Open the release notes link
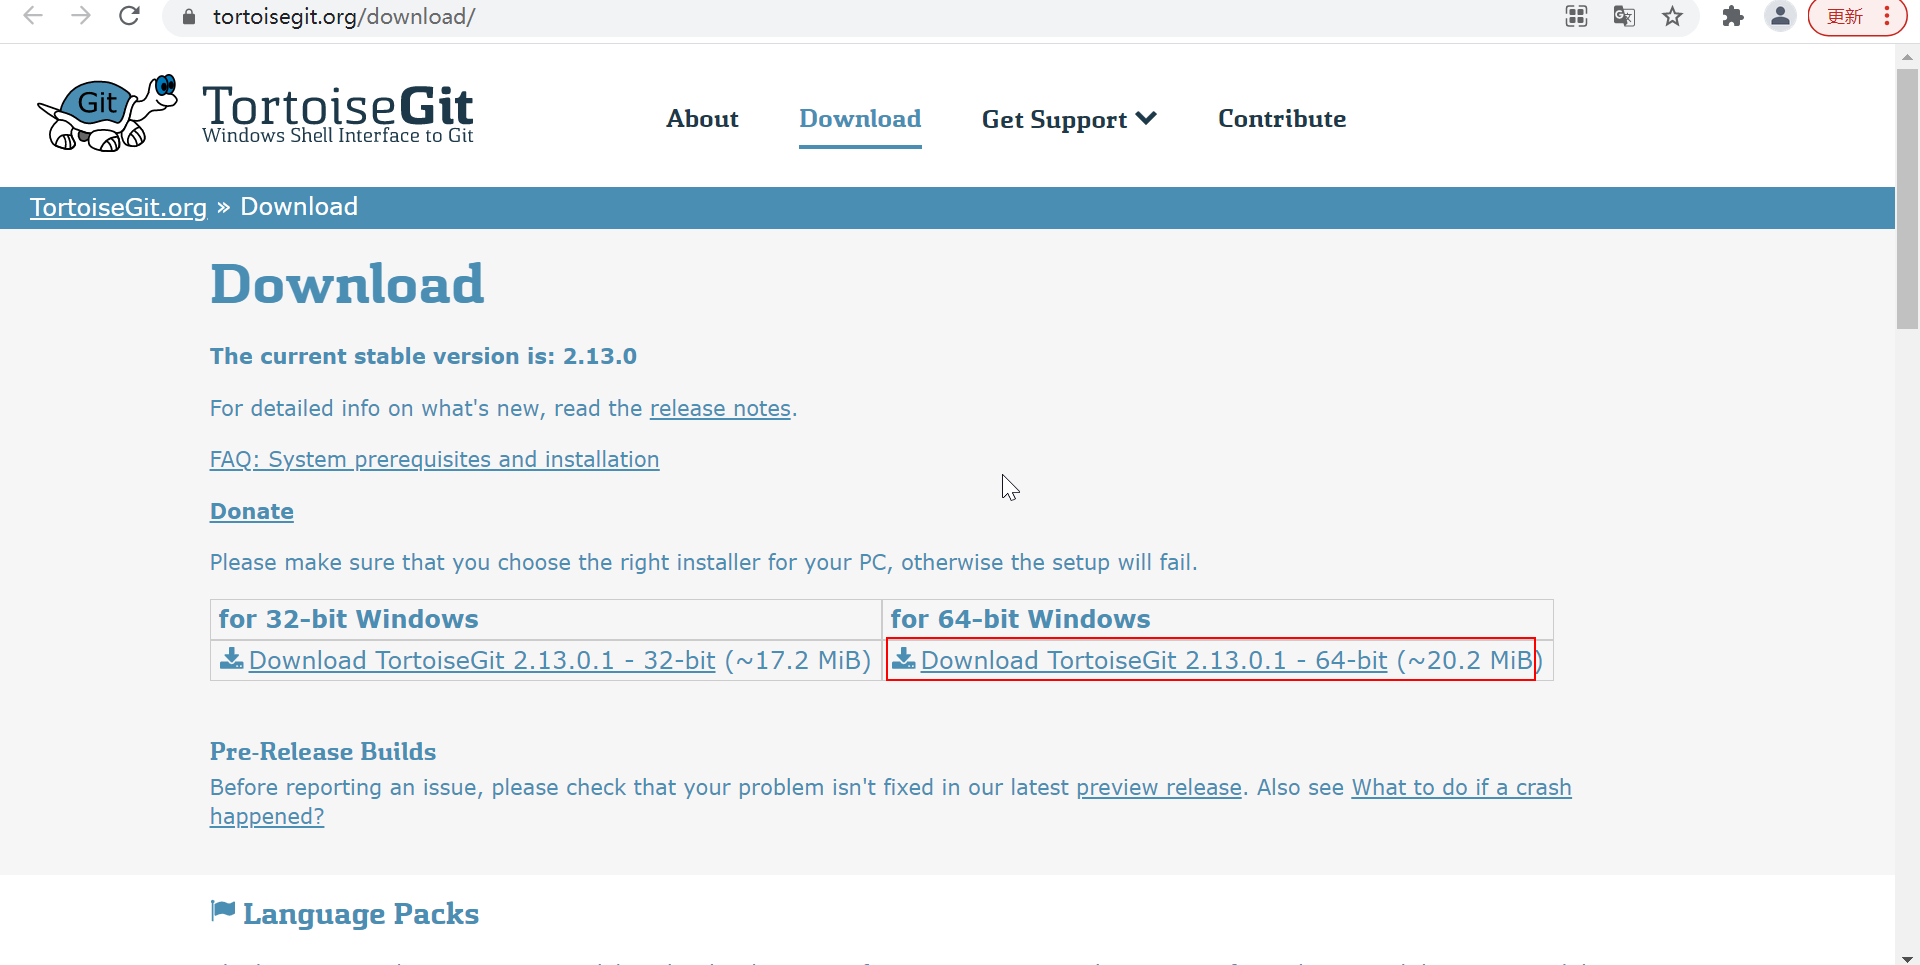Image resolution: width=1920 pixels, height=965 pixels. [x=720, y=408]
